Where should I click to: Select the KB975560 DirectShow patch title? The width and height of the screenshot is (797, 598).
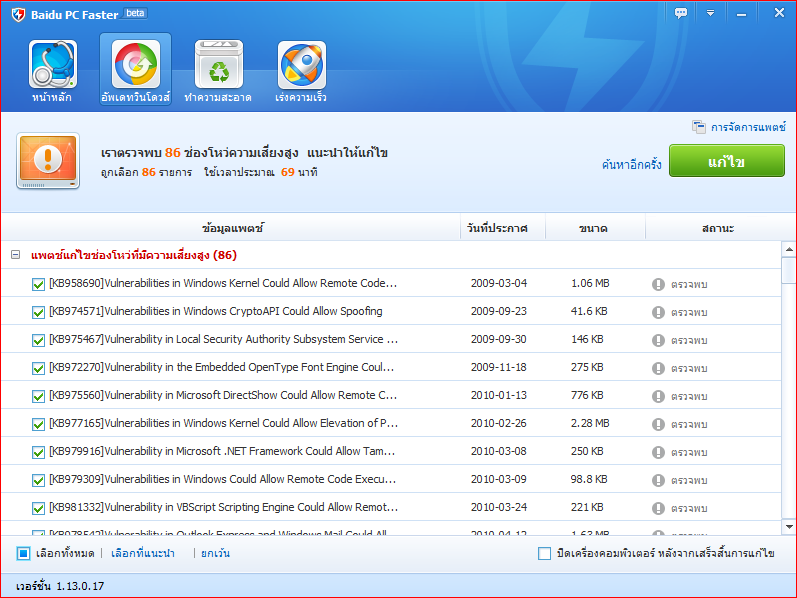coord(223,395)
